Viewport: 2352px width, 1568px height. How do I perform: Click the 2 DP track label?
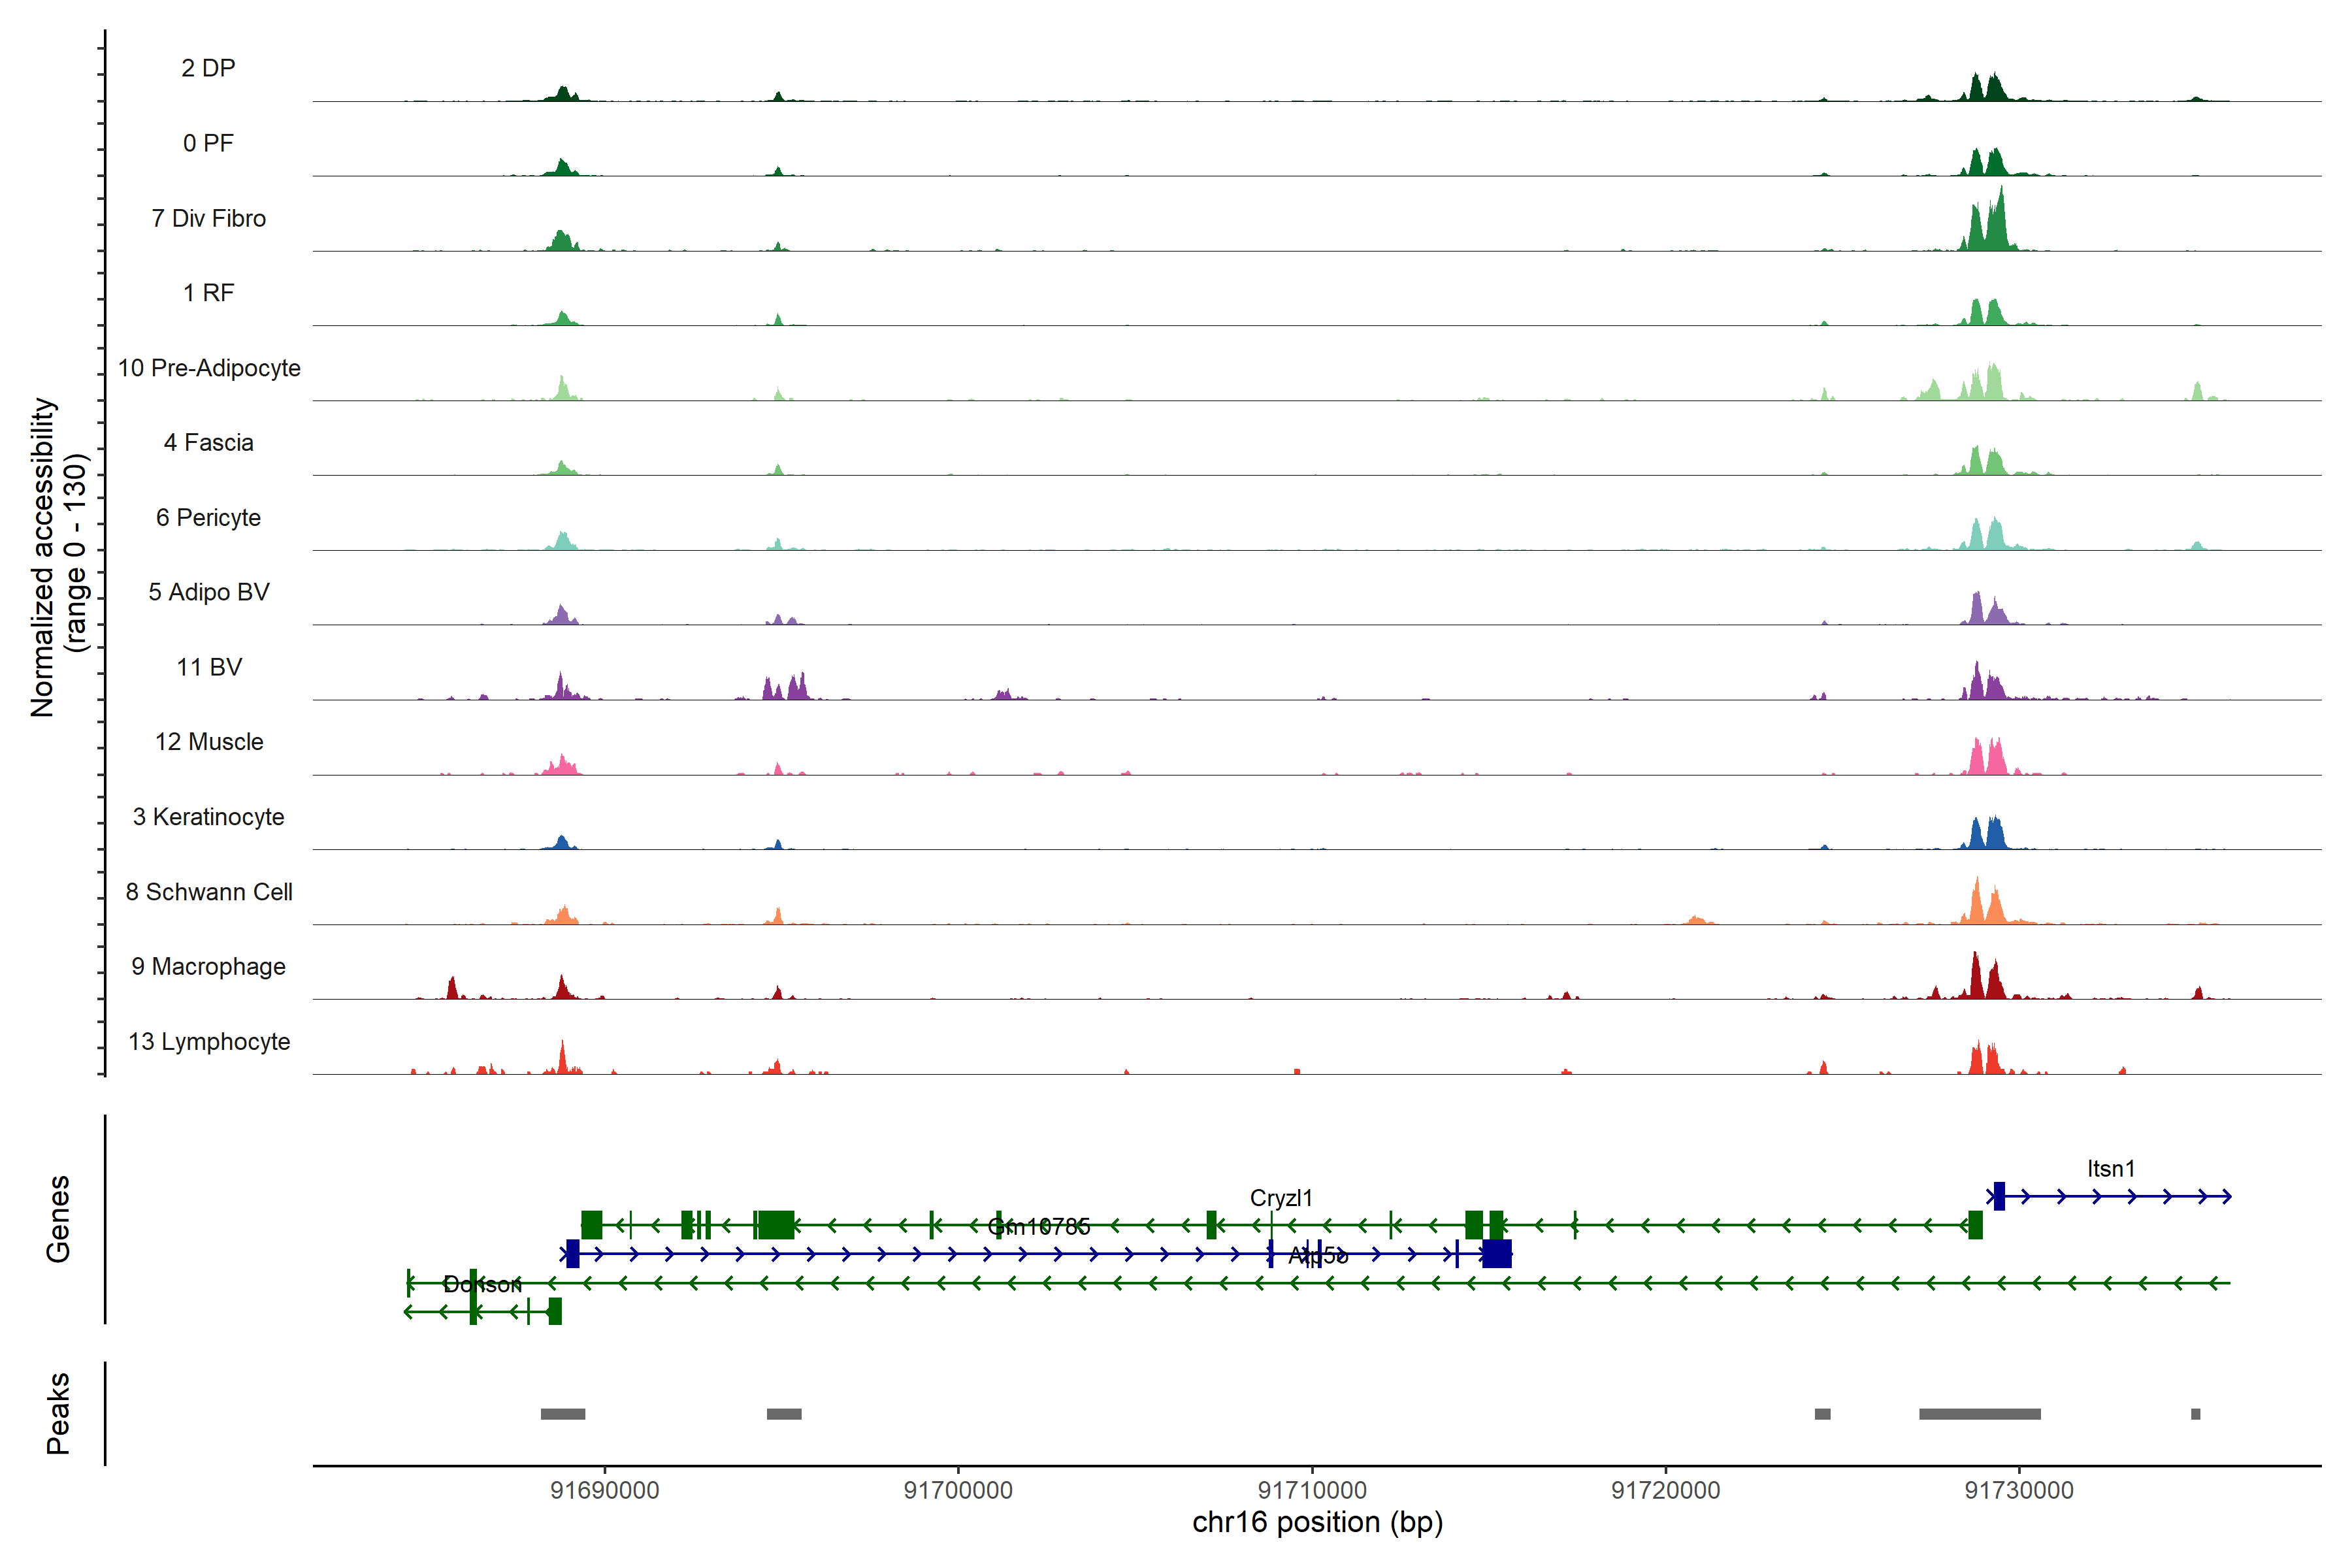pos(208,68)
